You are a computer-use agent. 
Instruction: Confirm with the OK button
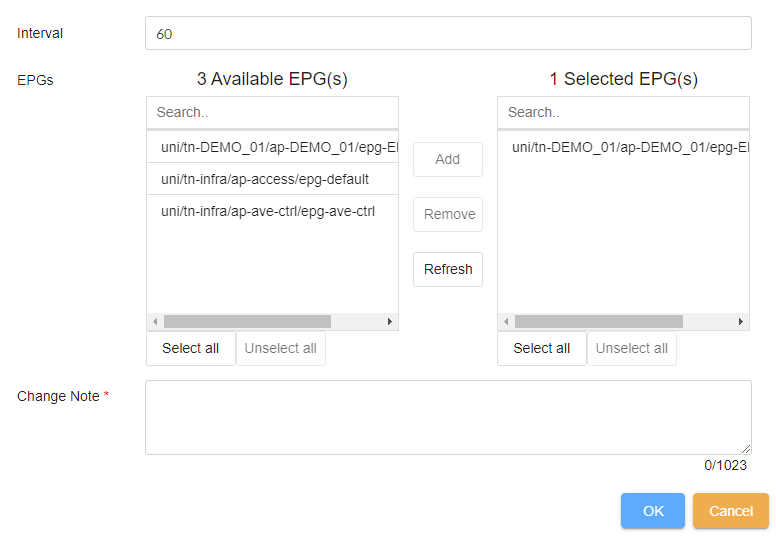(x=653, y=511)
